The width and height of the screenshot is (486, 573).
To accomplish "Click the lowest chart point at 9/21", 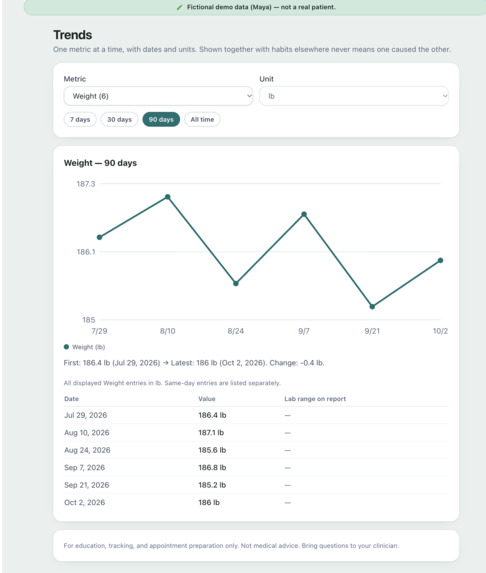I will tap(372, 306).
